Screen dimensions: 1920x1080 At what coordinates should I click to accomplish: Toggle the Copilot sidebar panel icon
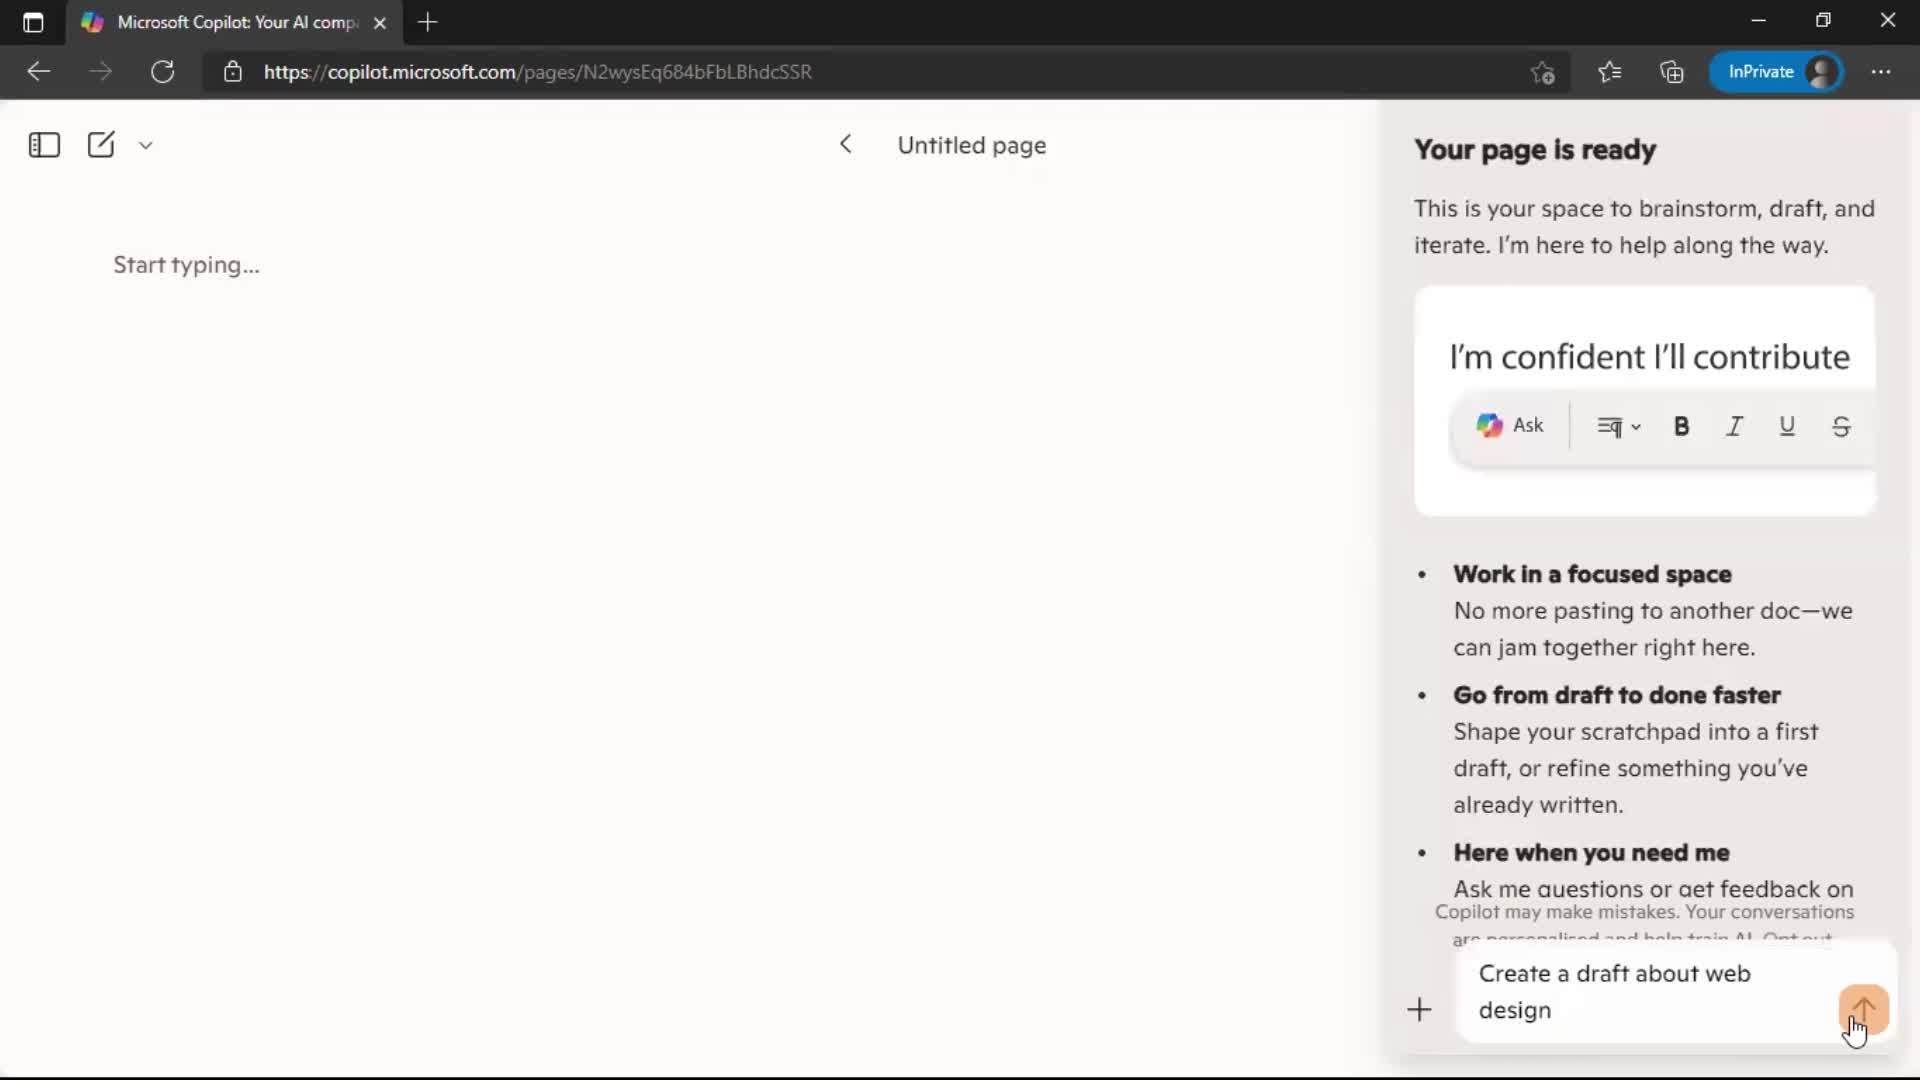pyautogui.click(x=44, y=145)
